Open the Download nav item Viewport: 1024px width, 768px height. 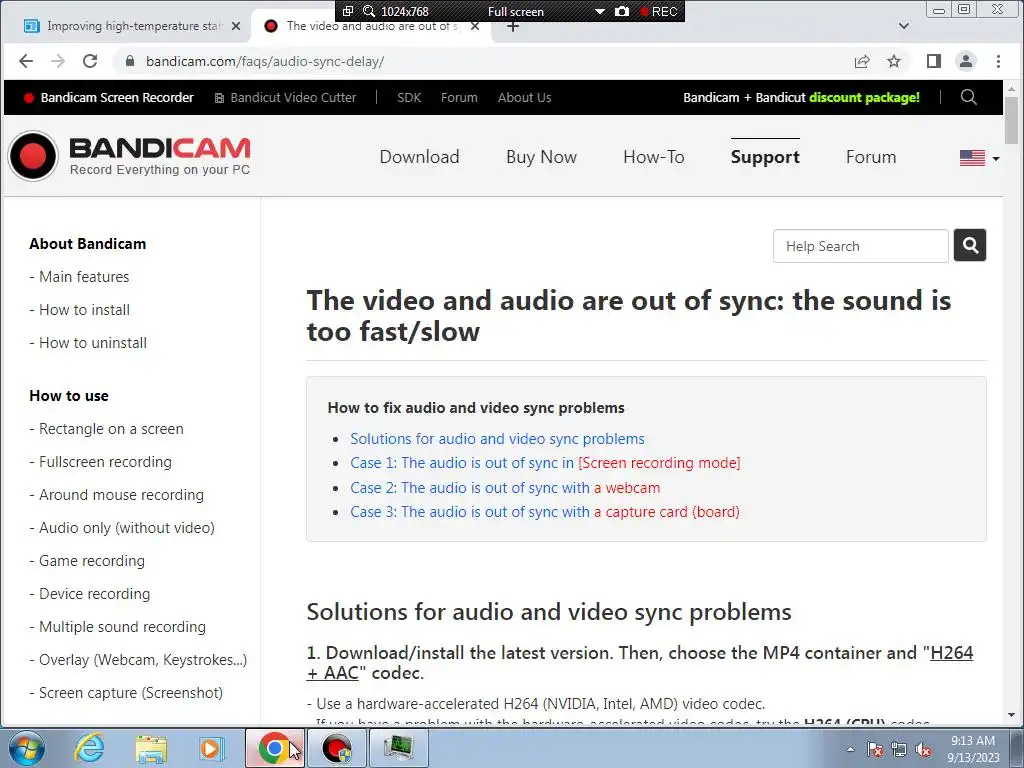tap(419, 157)
